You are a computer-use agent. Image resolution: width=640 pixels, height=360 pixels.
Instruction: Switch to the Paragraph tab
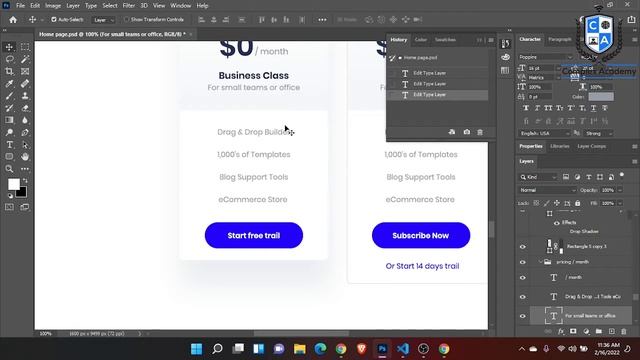[560, 39]
